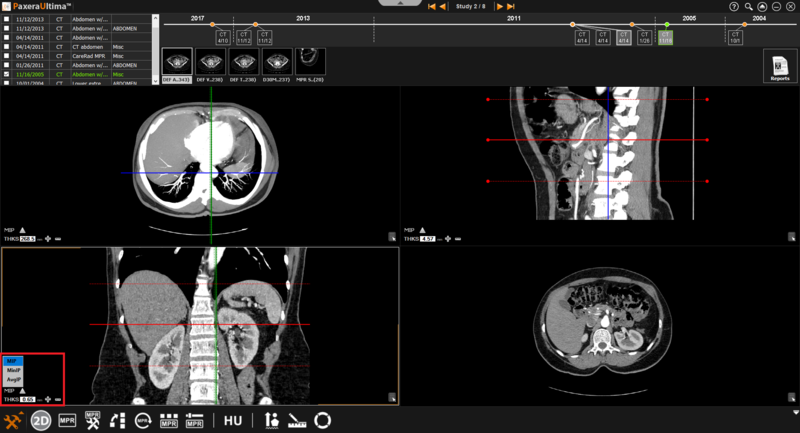The image size is (800, 433).
Task: Uncheck the 11/16/2005 CT study checkbox
Action: coord(8,74)
